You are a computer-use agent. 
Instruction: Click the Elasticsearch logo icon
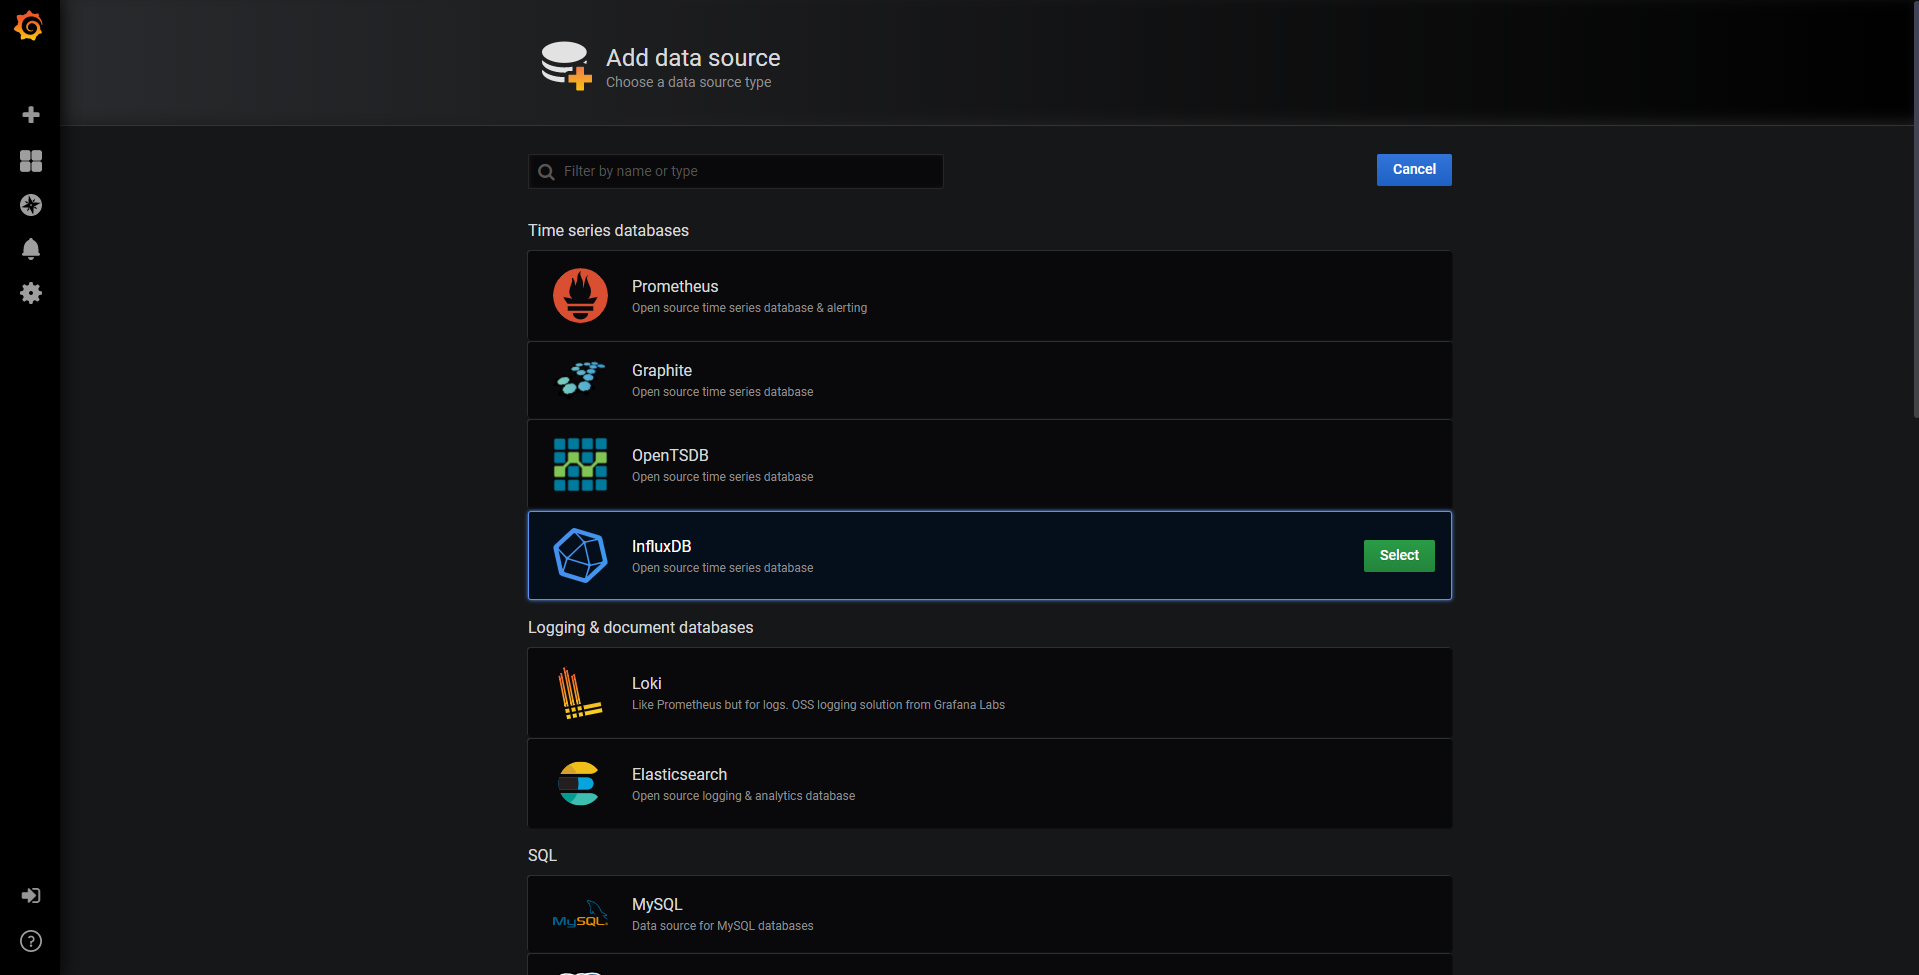coord(579,784)
